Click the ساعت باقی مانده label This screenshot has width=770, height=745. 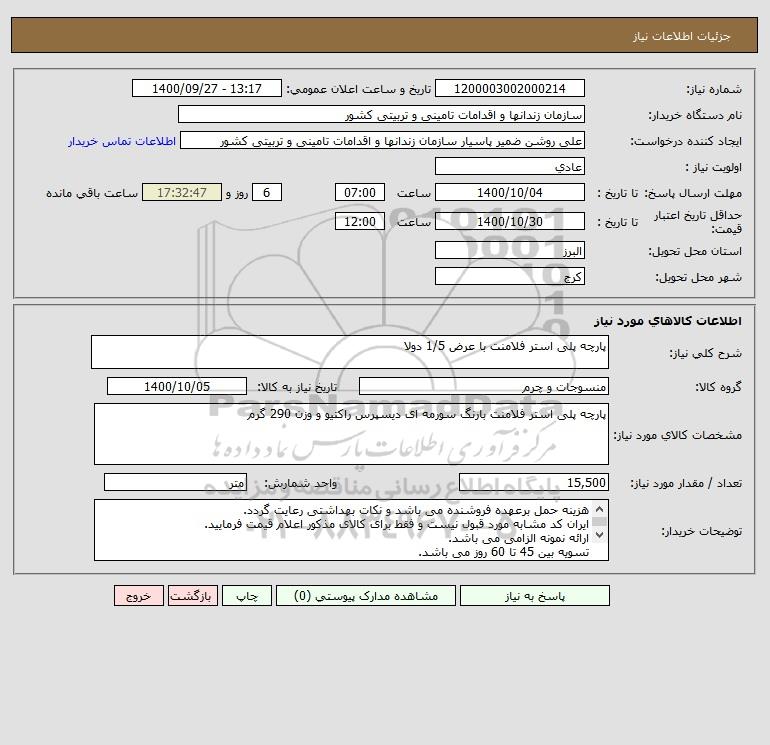[x=92, y=193]
